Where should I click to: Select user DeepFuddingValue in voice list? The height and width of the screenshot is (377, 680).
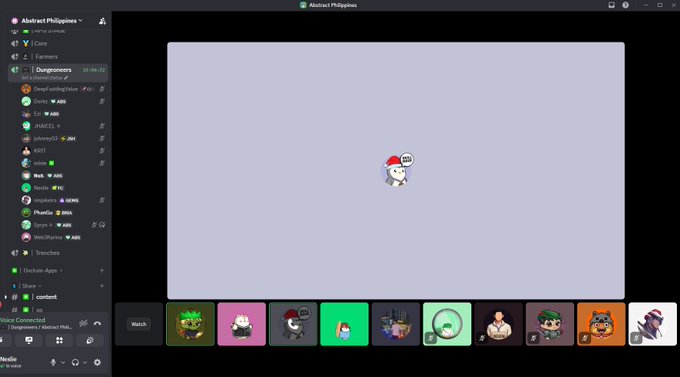[x=63, y=89]
